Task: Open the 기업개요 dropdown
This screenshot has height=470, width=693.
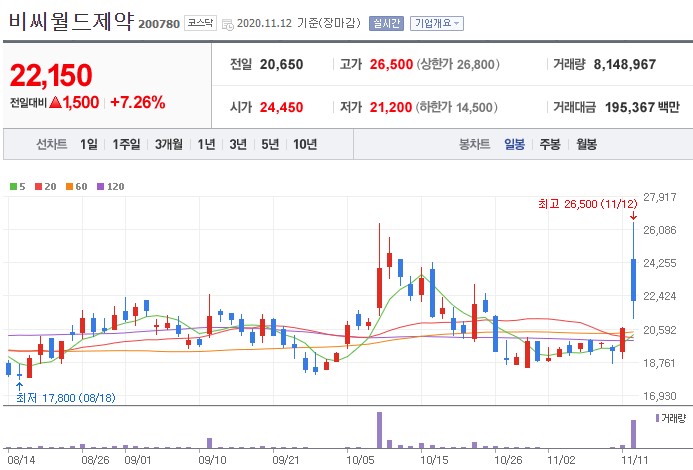Action: click(x=437, y=23)
